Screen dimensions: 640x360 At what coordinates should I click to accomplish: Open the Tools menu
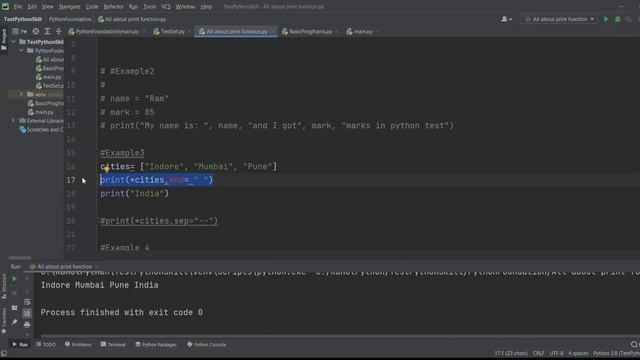pyautogui.click(x=149, y=7)
